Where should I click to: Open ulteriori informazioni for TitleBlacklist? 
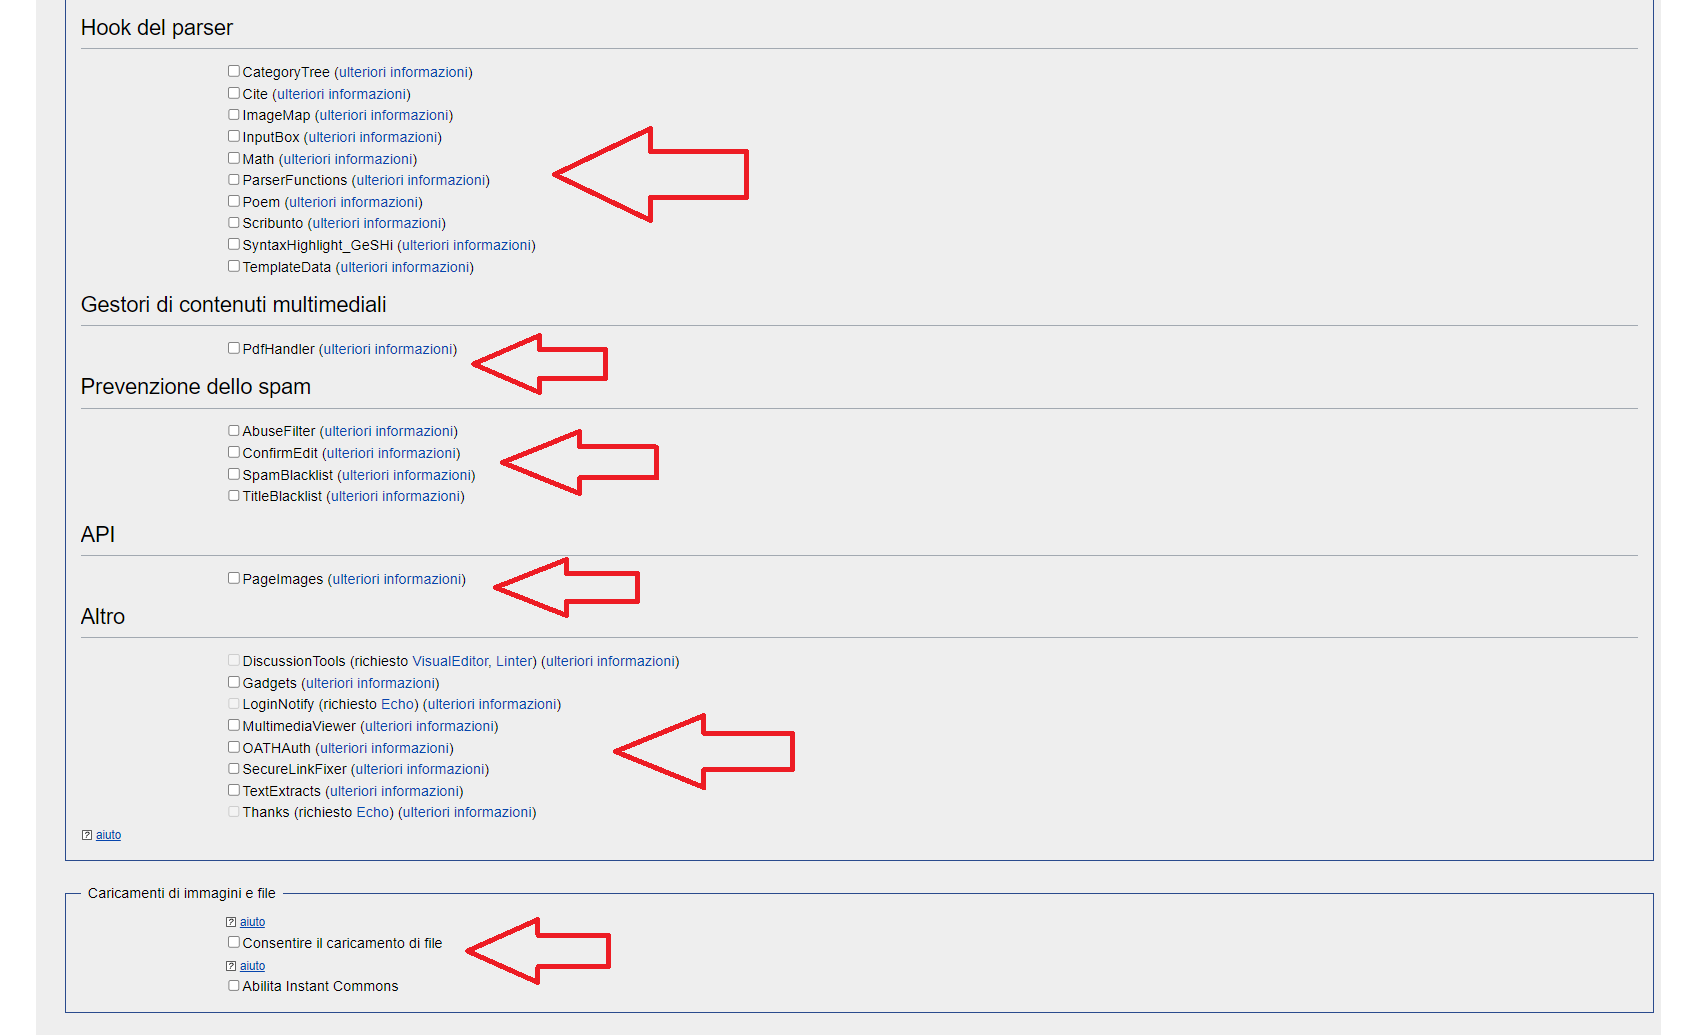pyautogui.click(x=396, y=496)
